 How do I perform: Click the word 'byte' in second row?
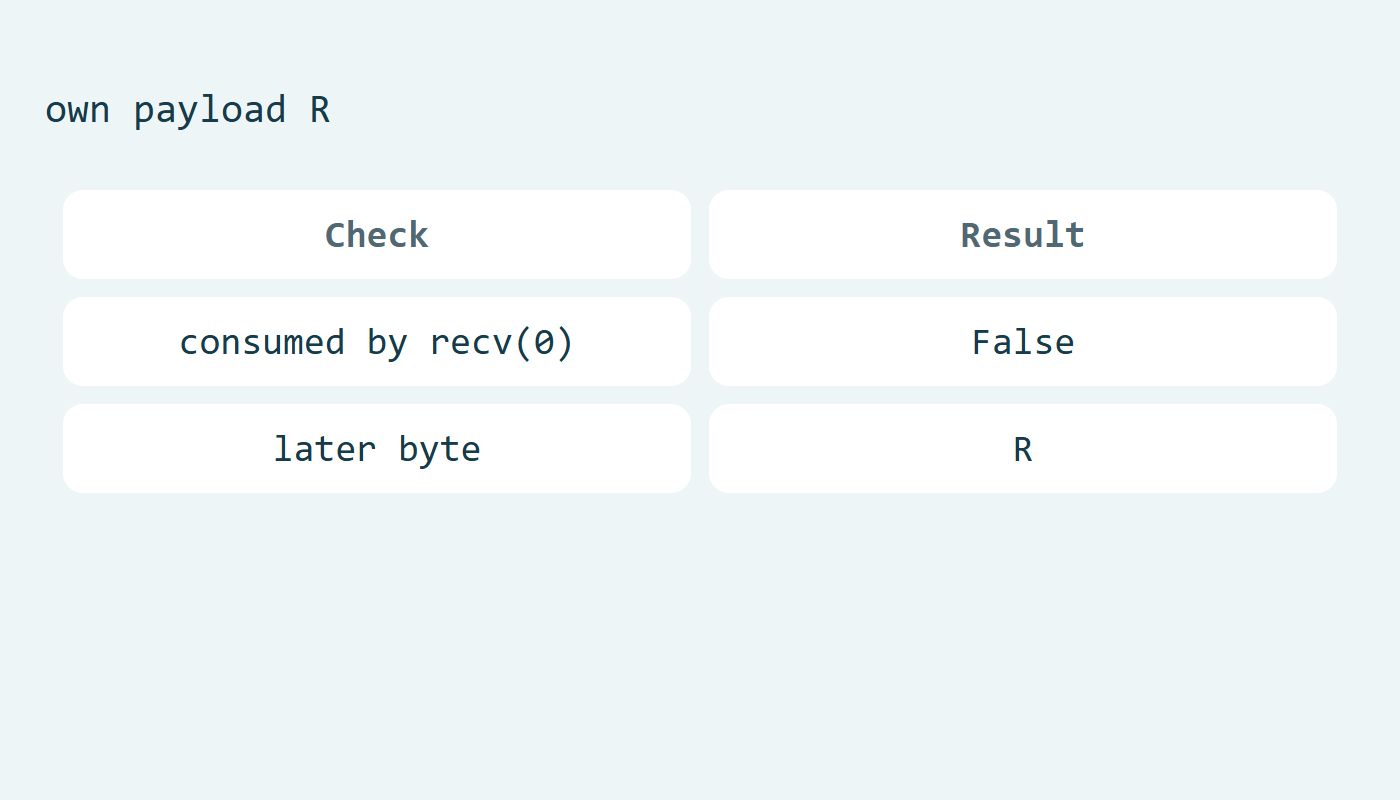point(439,450)
